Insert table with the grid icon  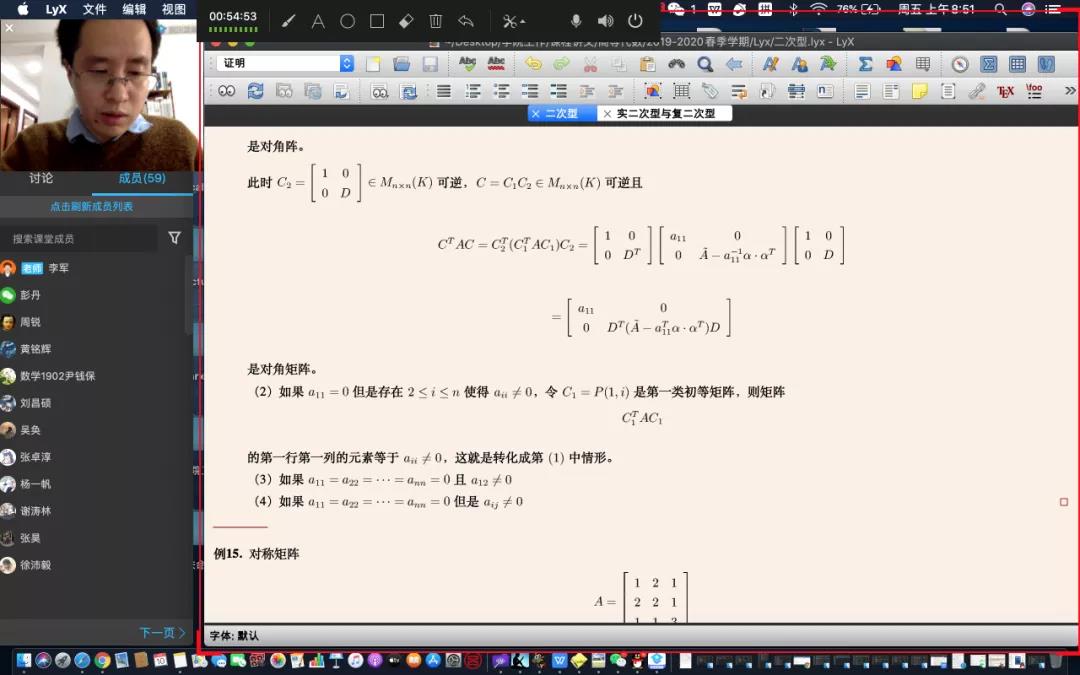pos(923,64)
